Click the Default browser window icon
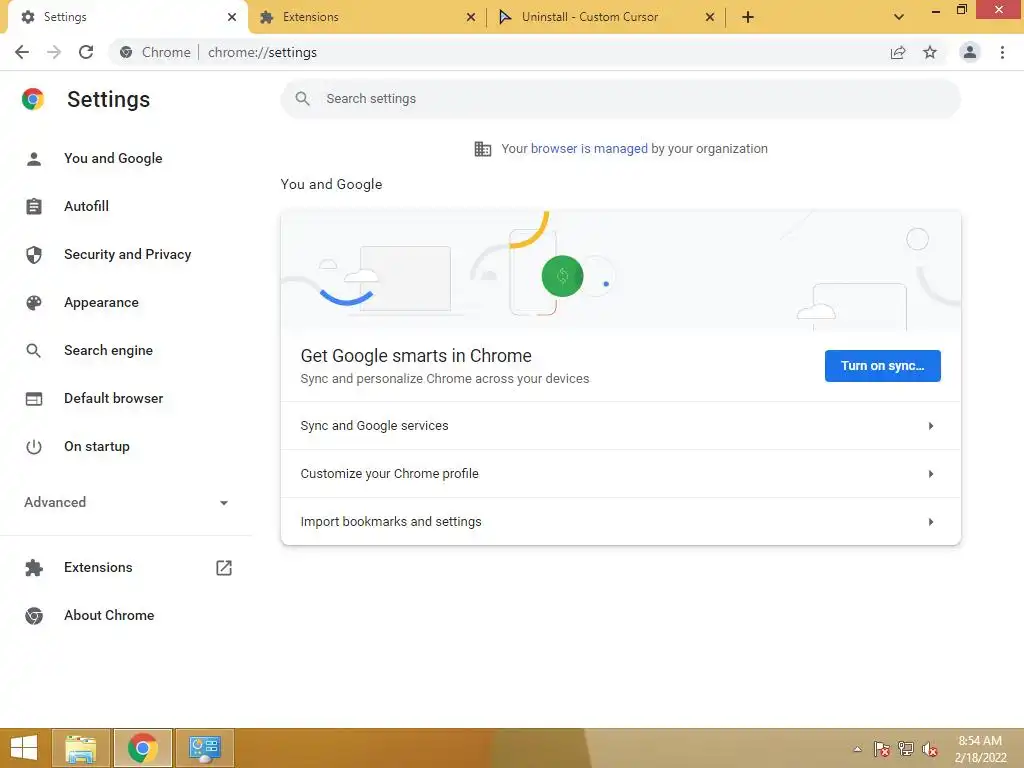The height and width of the screenshot is (768, 1024). [34, 398]
